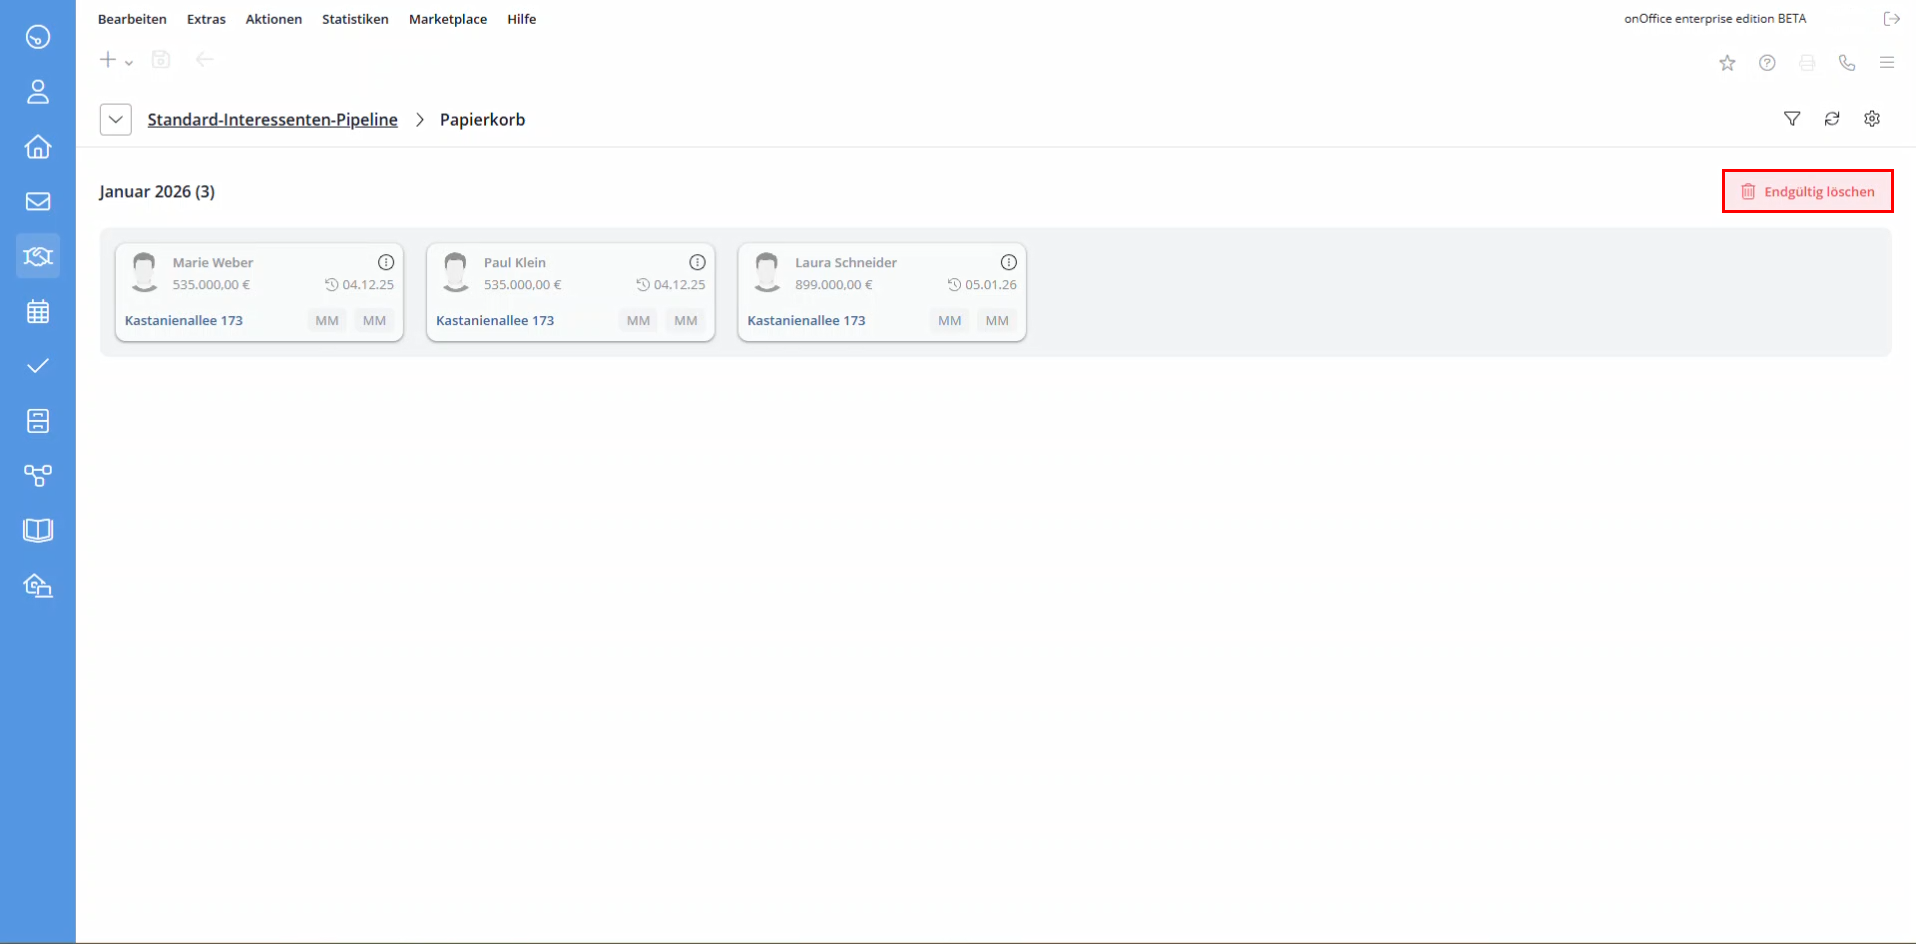Open the Properties house icon in sidebar
Viewport: 1916px width, 944px height.
coord(38,147)
